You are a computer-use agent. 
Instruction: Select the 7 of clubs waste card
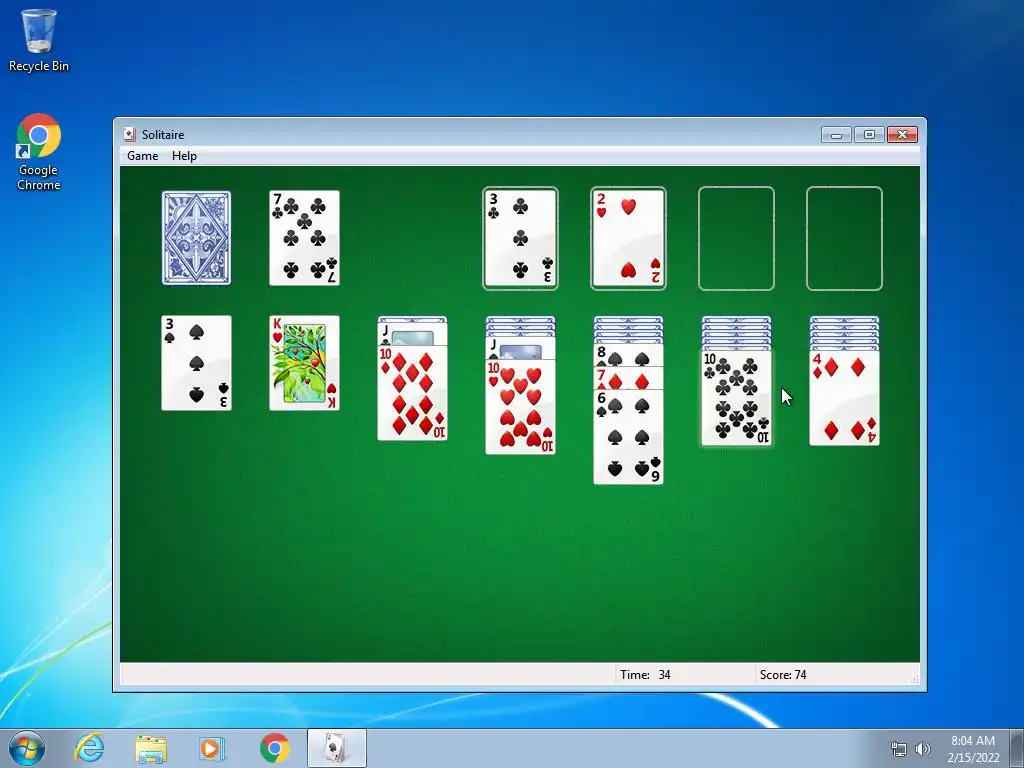click(x=304, y=238)
